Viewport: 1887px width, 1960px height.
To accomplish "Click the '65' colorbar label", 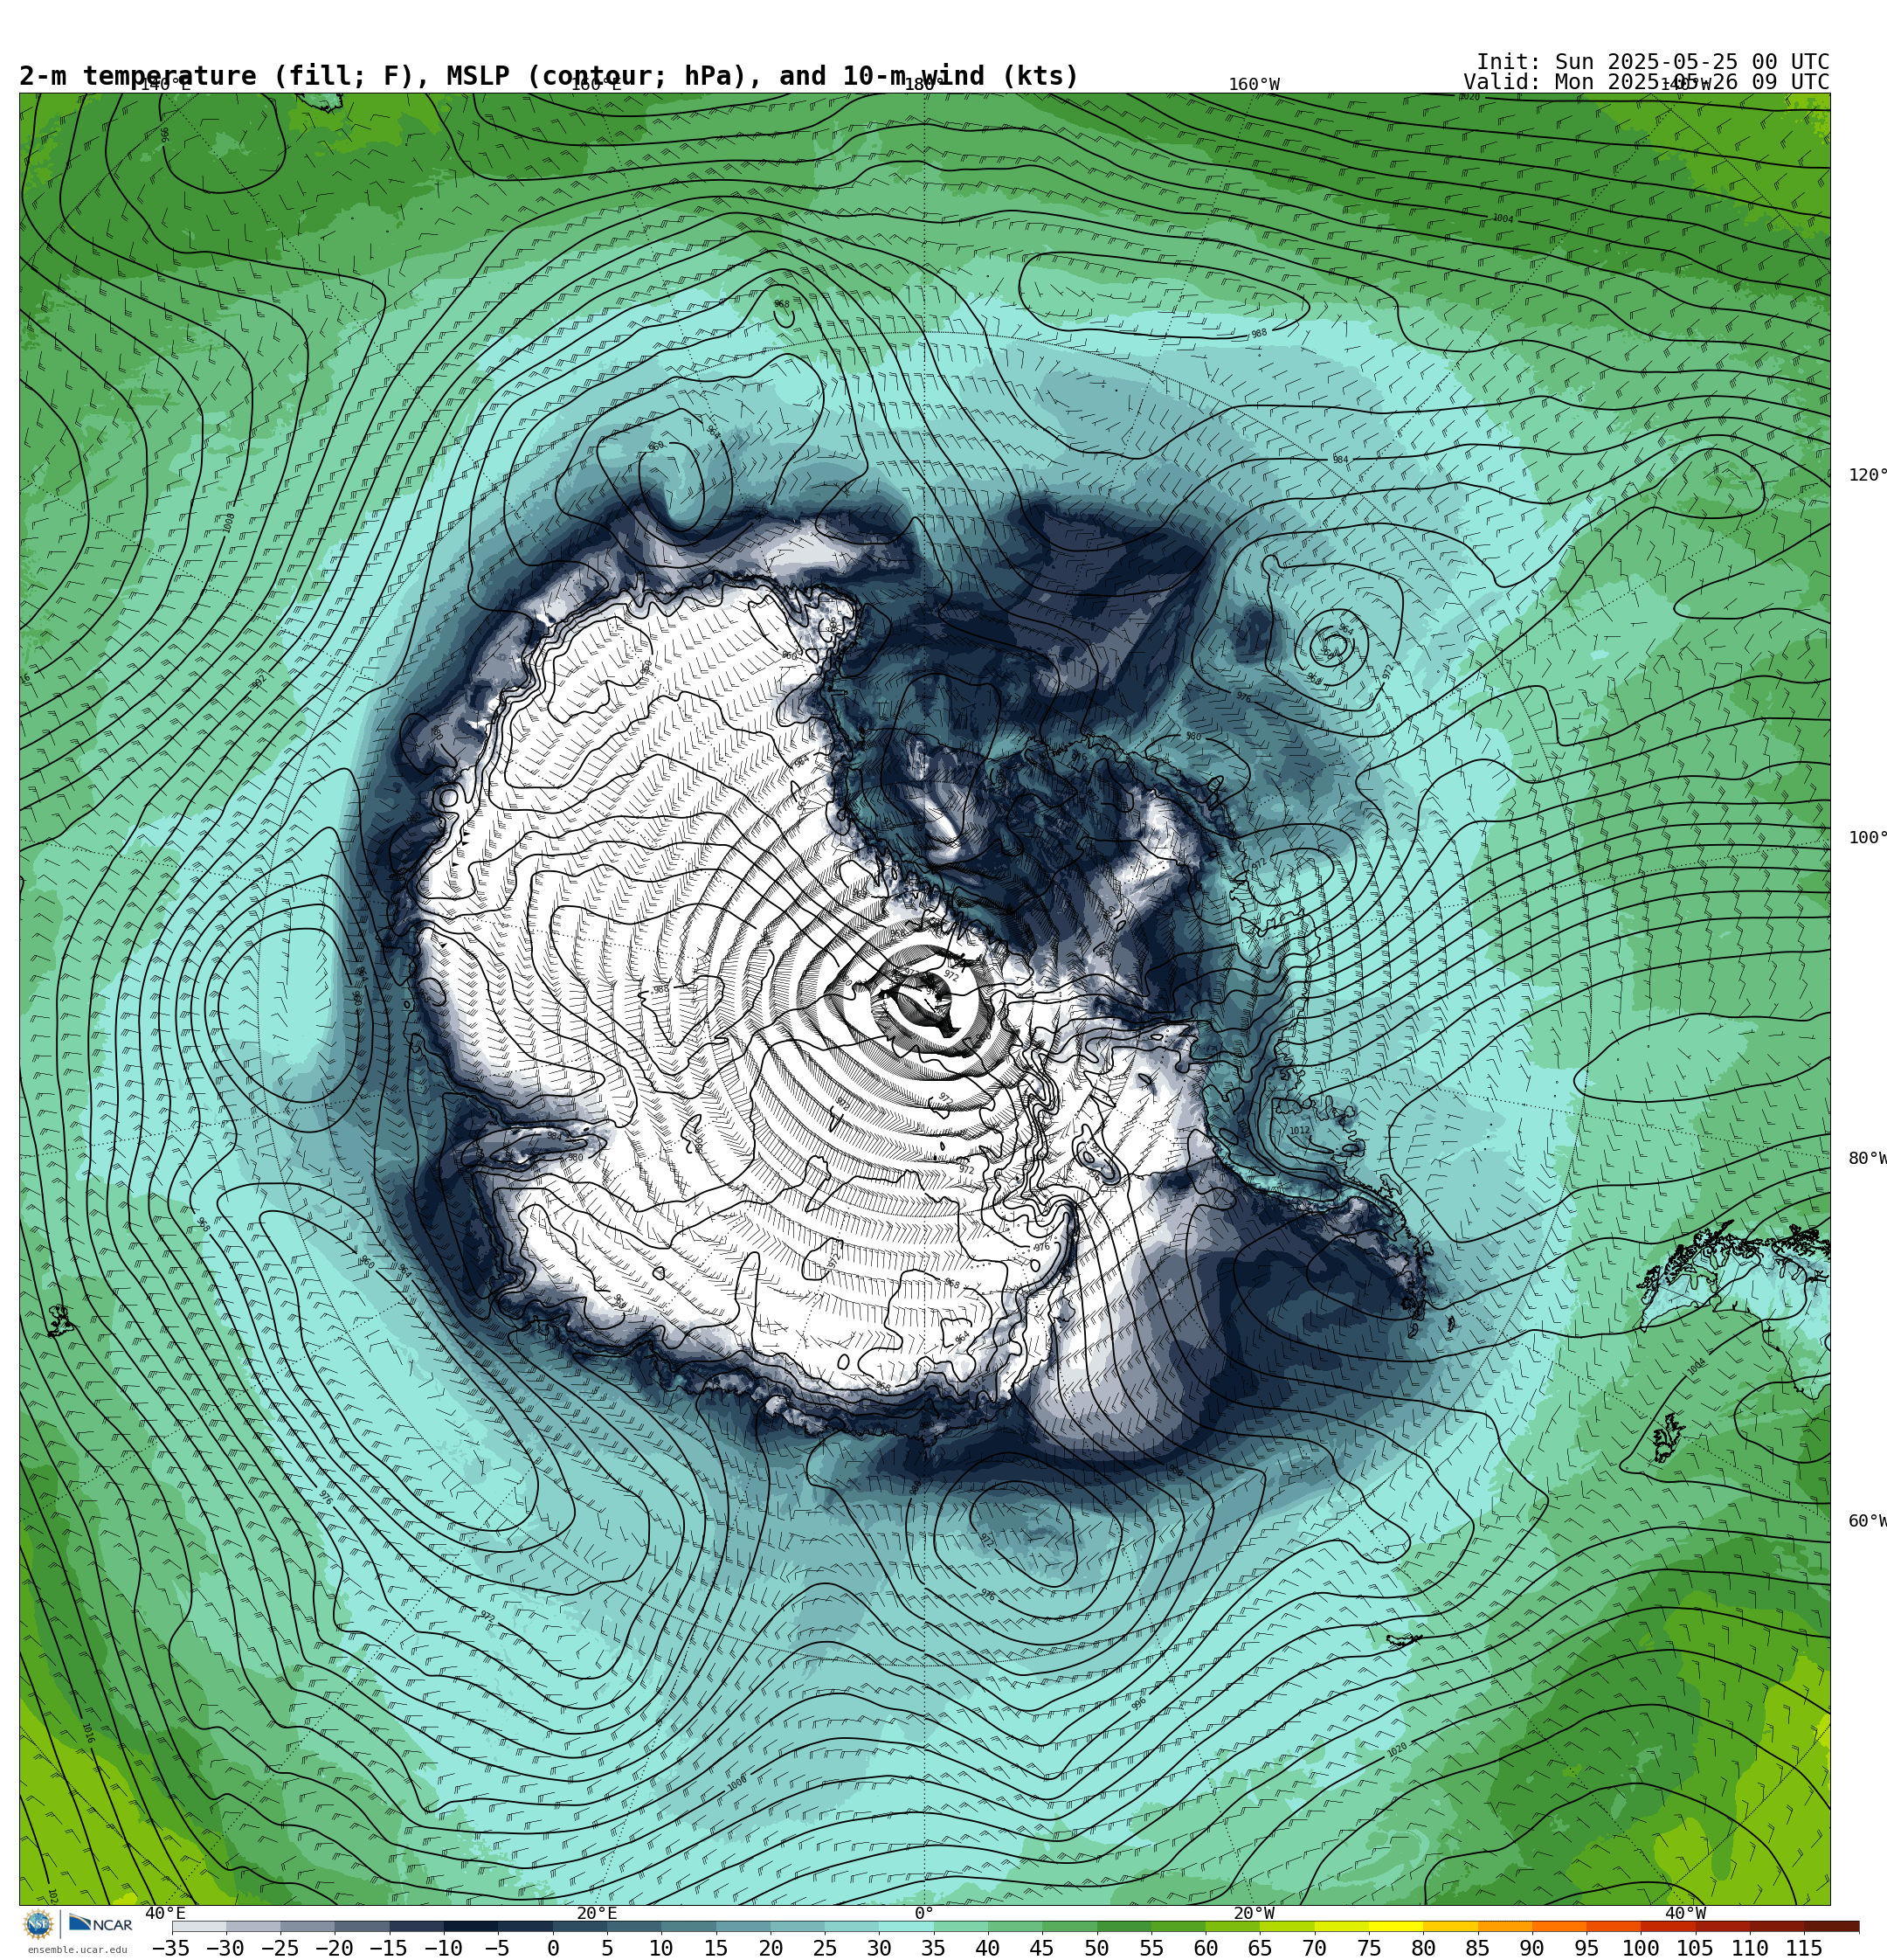I will (1259, 1948).
